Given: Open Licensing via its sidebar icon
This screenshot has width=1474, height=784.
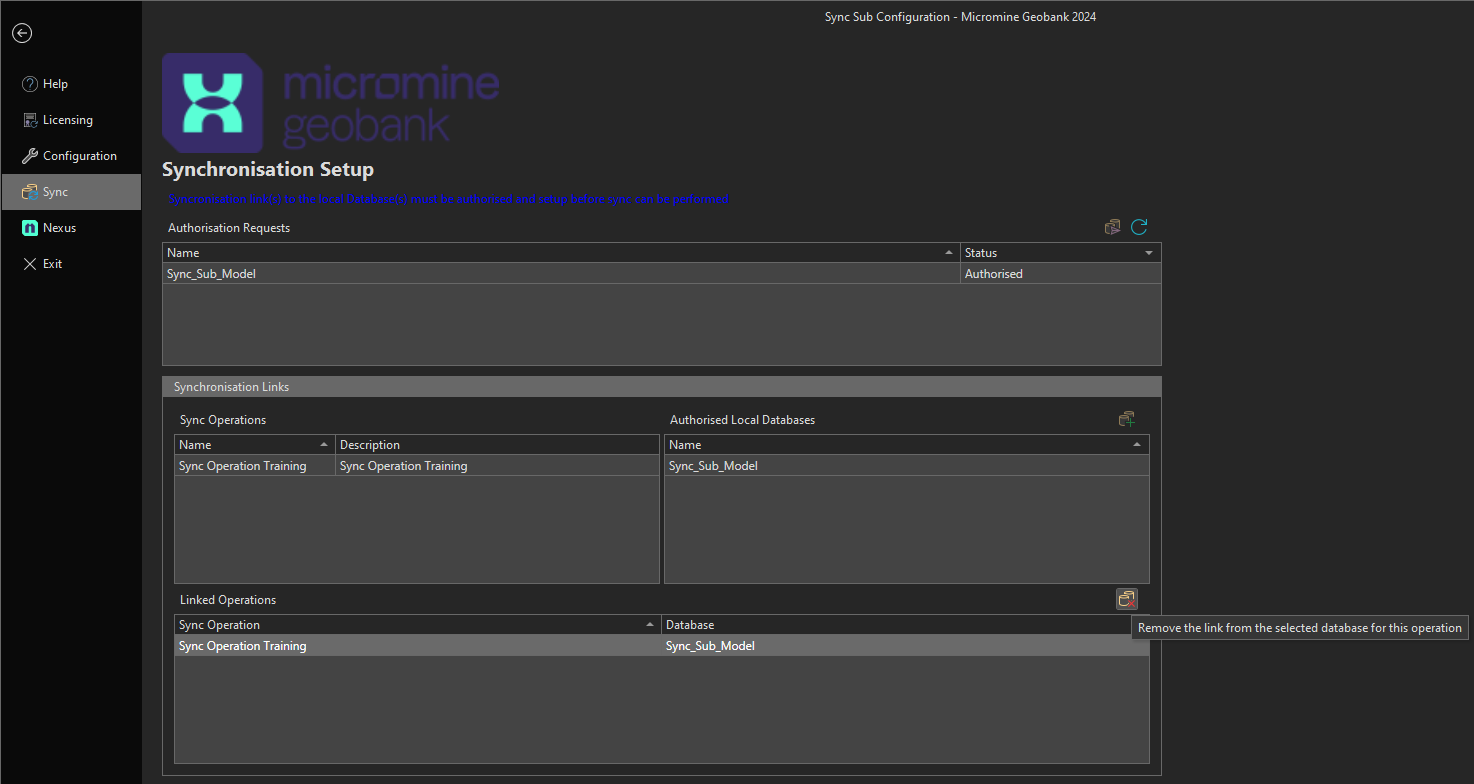Looking at the screenshot, I should (x=30, y=119).
